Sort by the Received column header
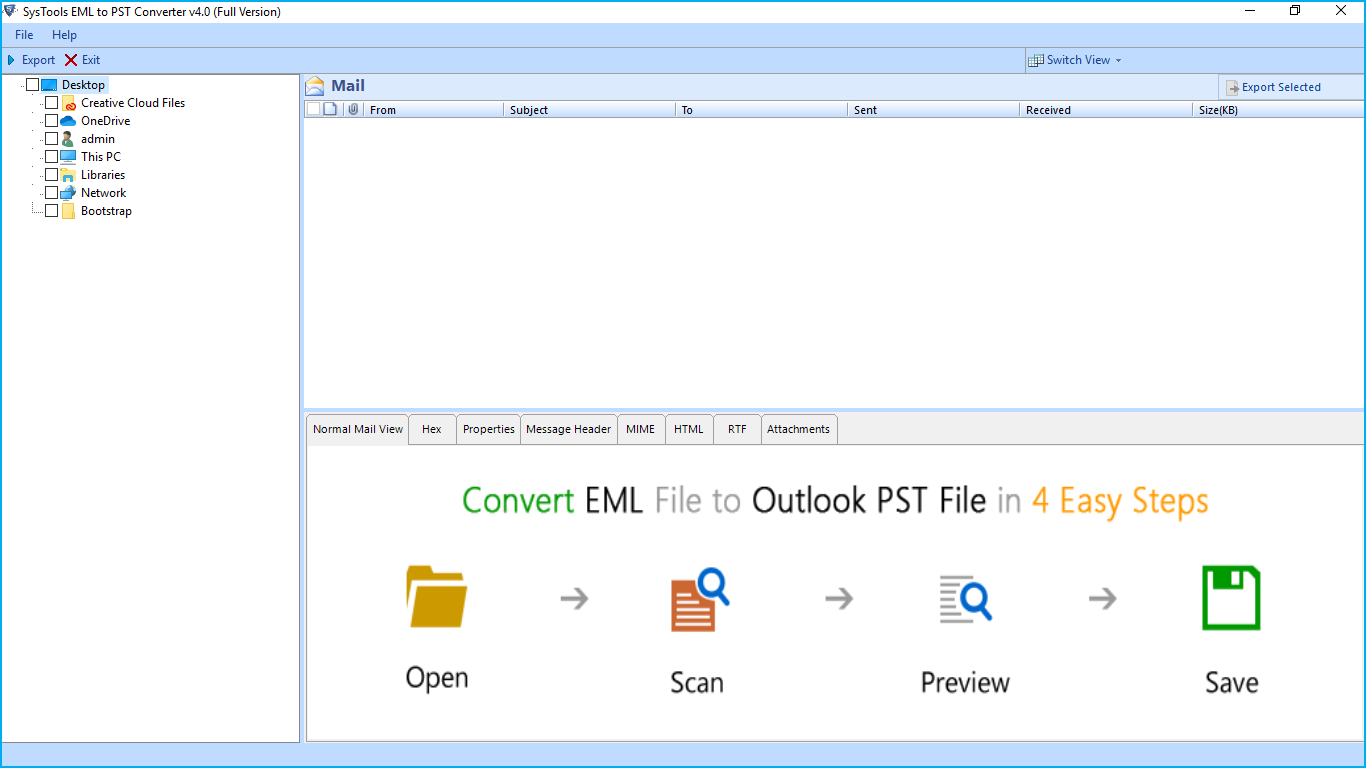1366x768 pixels. [x=1105, y=110]
